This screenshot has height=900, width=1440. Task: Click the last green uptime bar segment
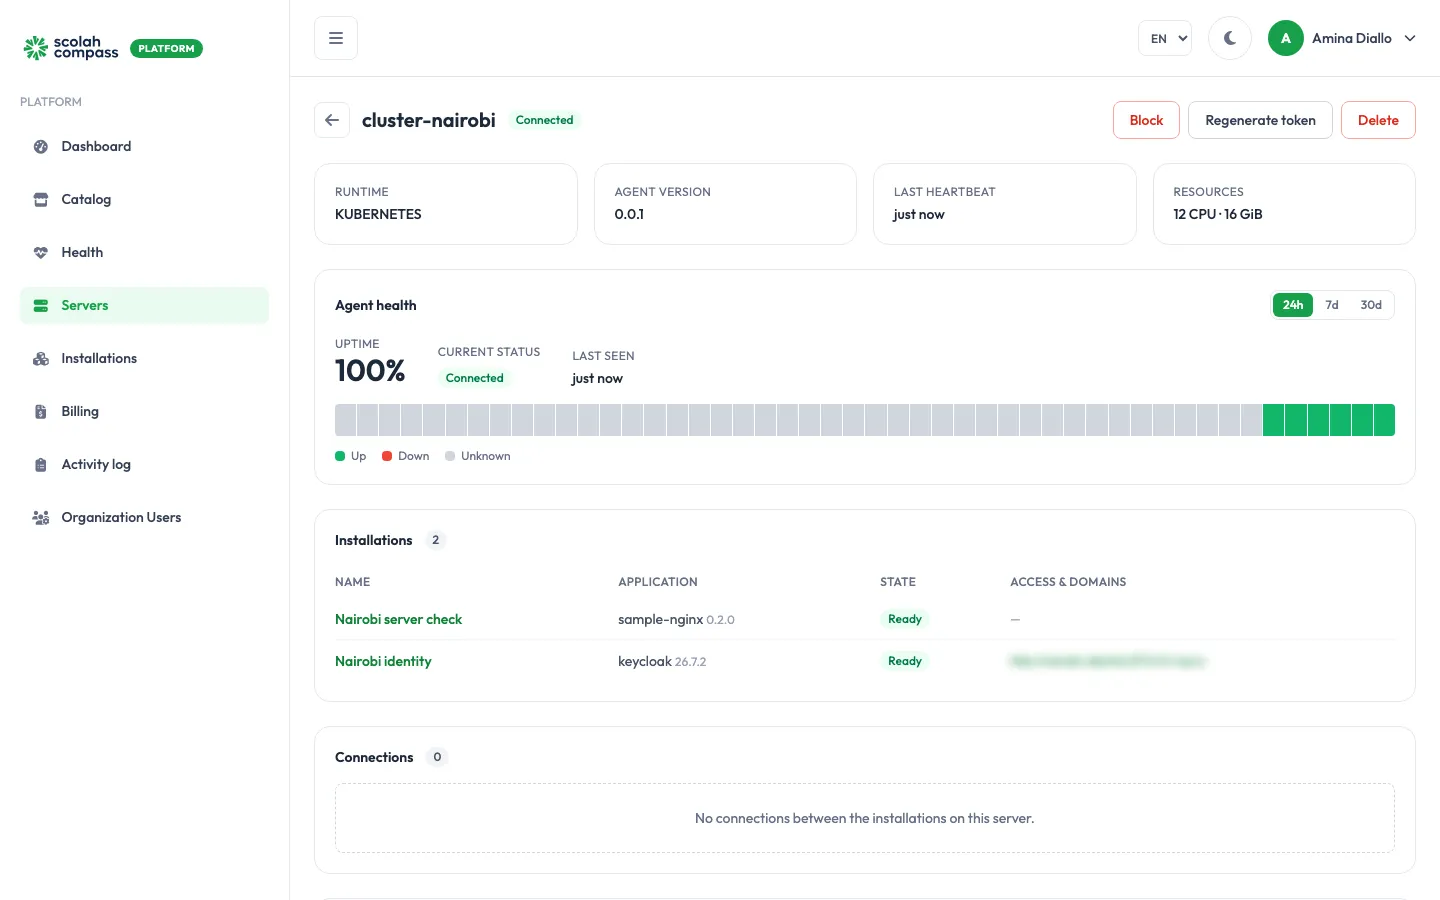pos(1384,420)
